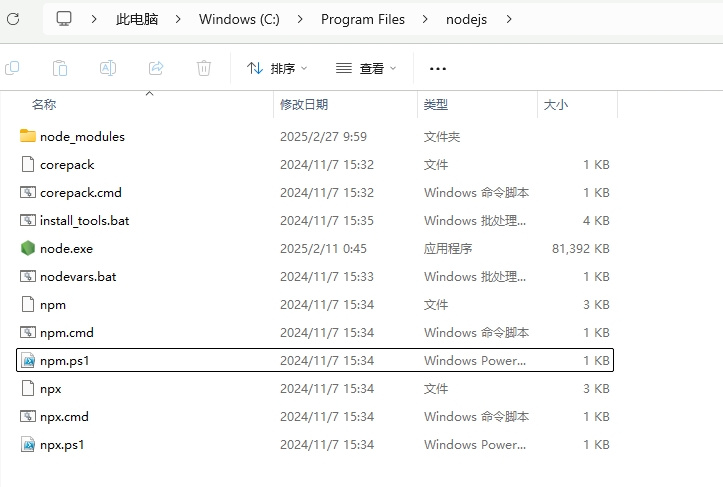Select the node_modules folder icon
This screenshot has height=487, width=723.
[x=28, y=136]
